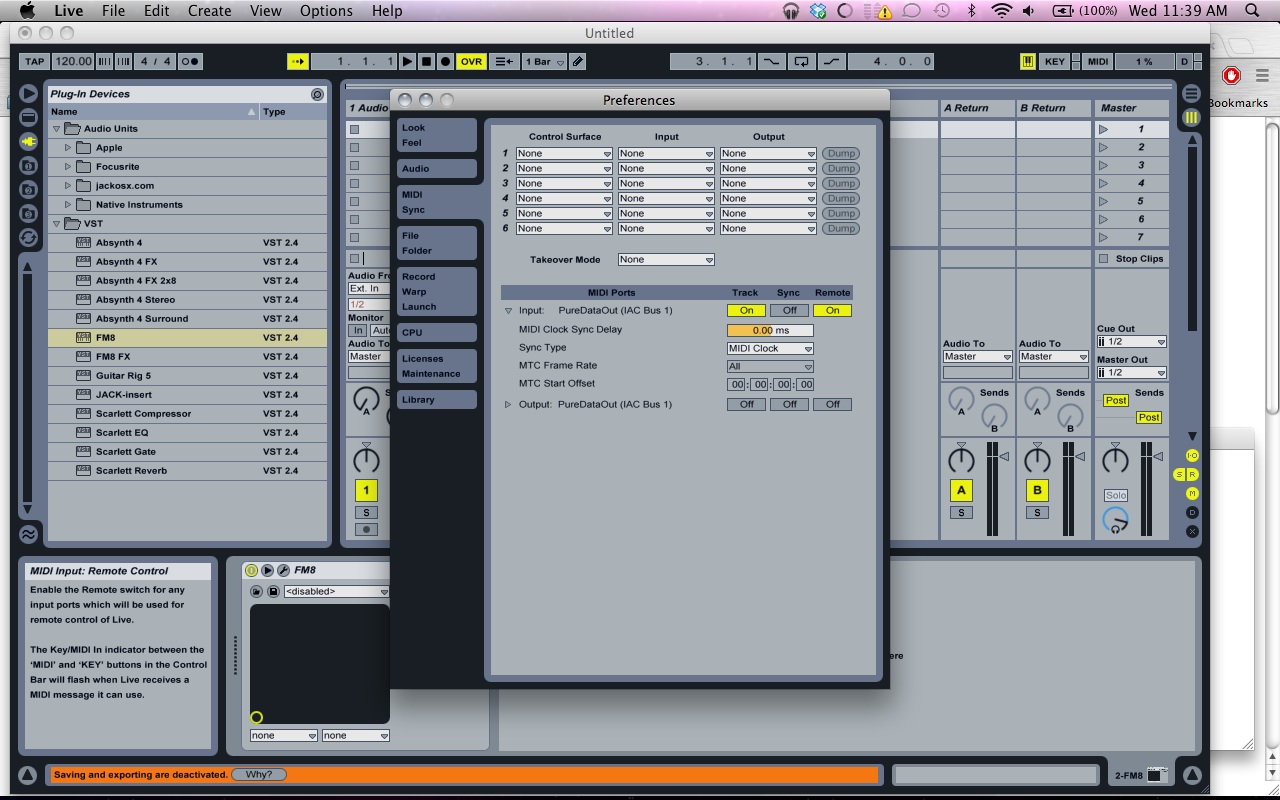Open Look Feel preferences tab
This screenshot has width=1280, height=800.
[x=436, y=135]
